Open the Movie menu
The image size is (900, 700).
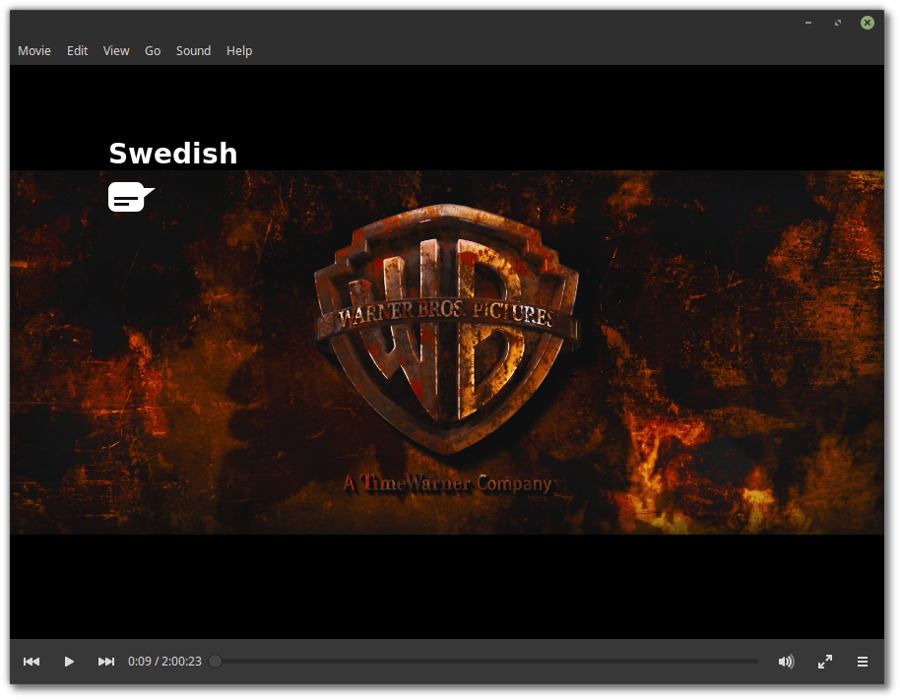coord(34,50)
